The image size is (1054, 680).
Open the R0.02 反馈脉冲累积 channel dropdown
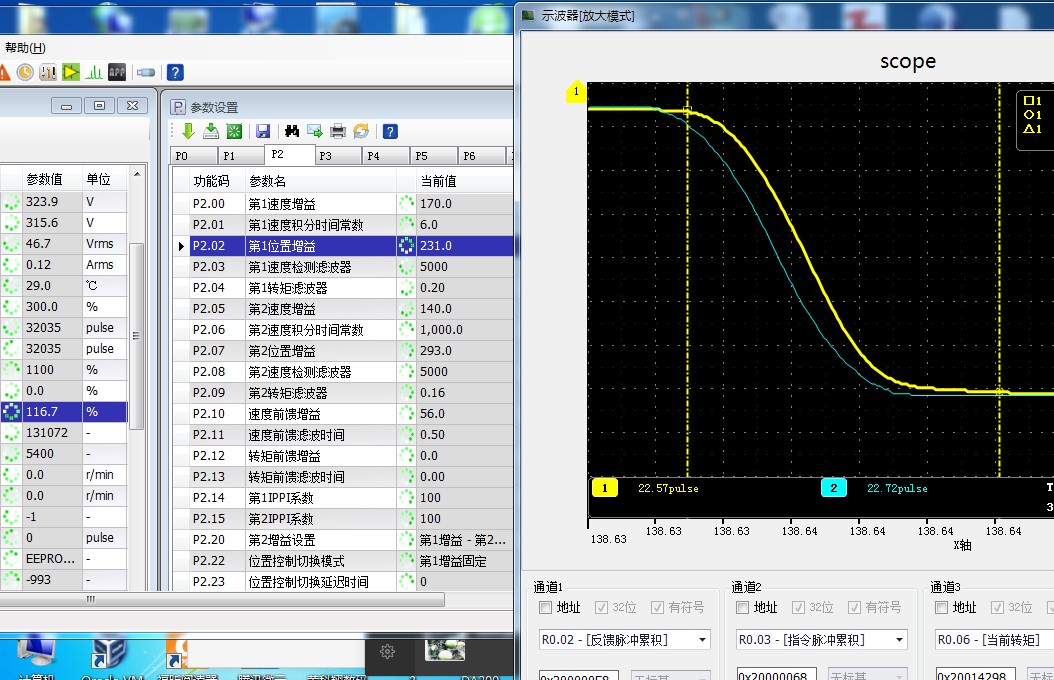coord(703,640)
